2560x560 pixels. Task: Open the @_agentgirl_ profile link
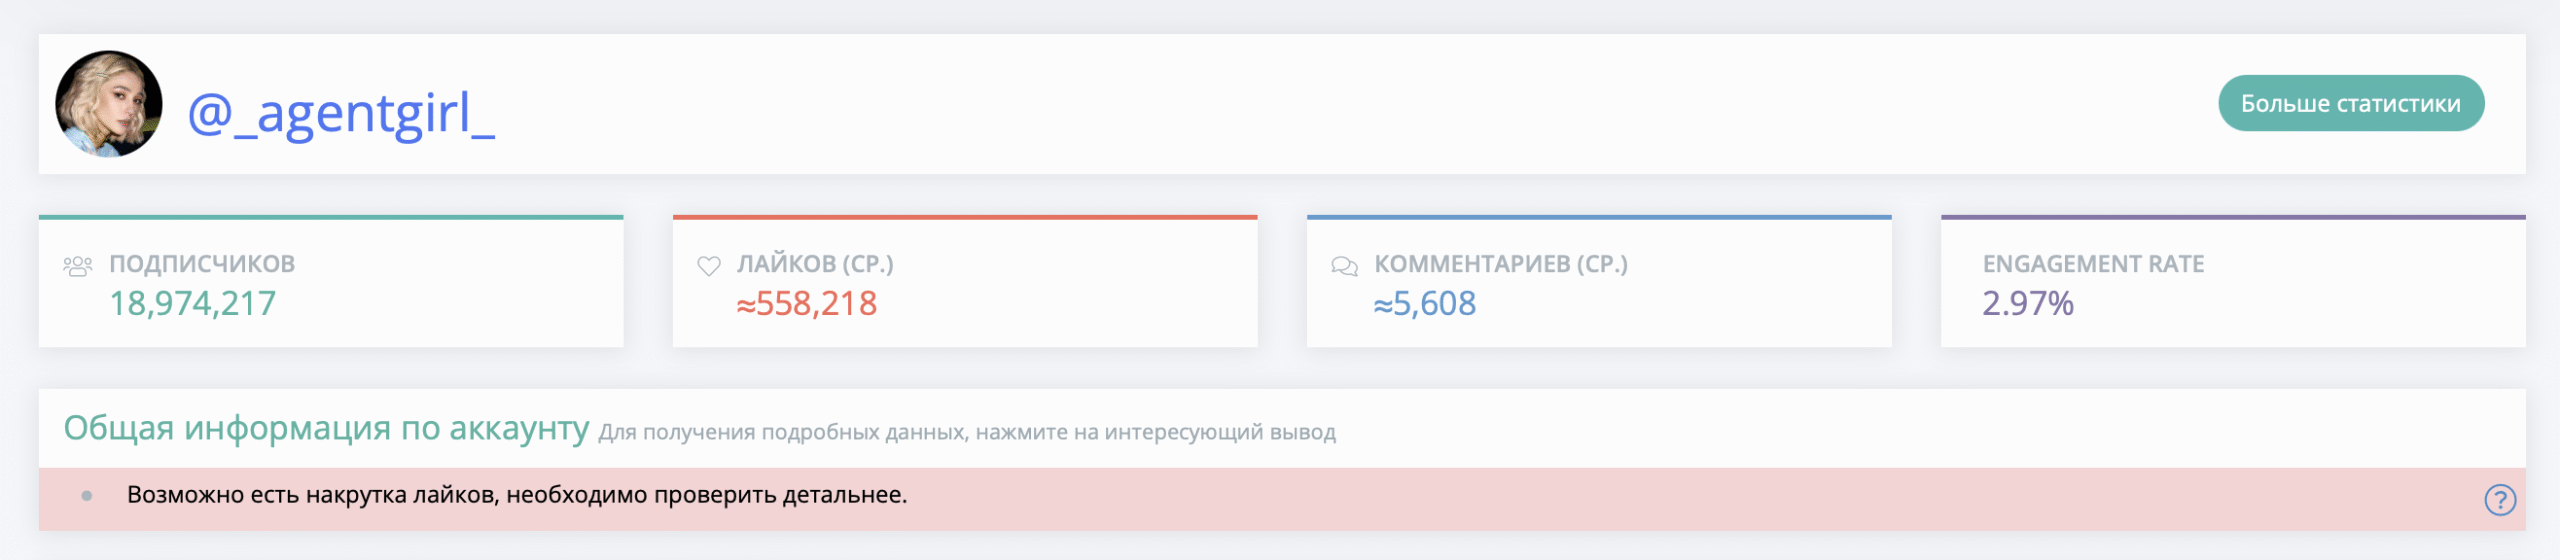(341, 113)
